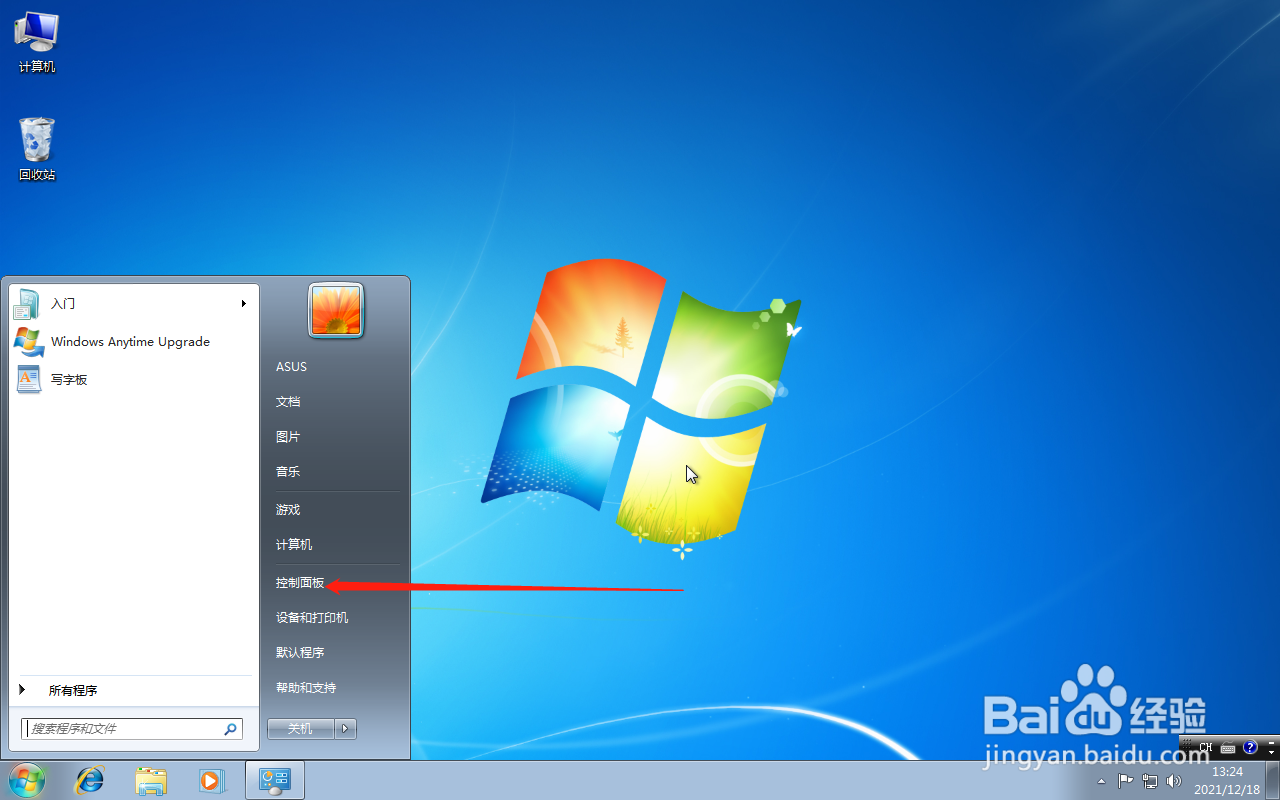The width and height of the screenshot is (1280, 800).
Task: Open the shutdown options arrow next to 关机
Action: [345, 728]
